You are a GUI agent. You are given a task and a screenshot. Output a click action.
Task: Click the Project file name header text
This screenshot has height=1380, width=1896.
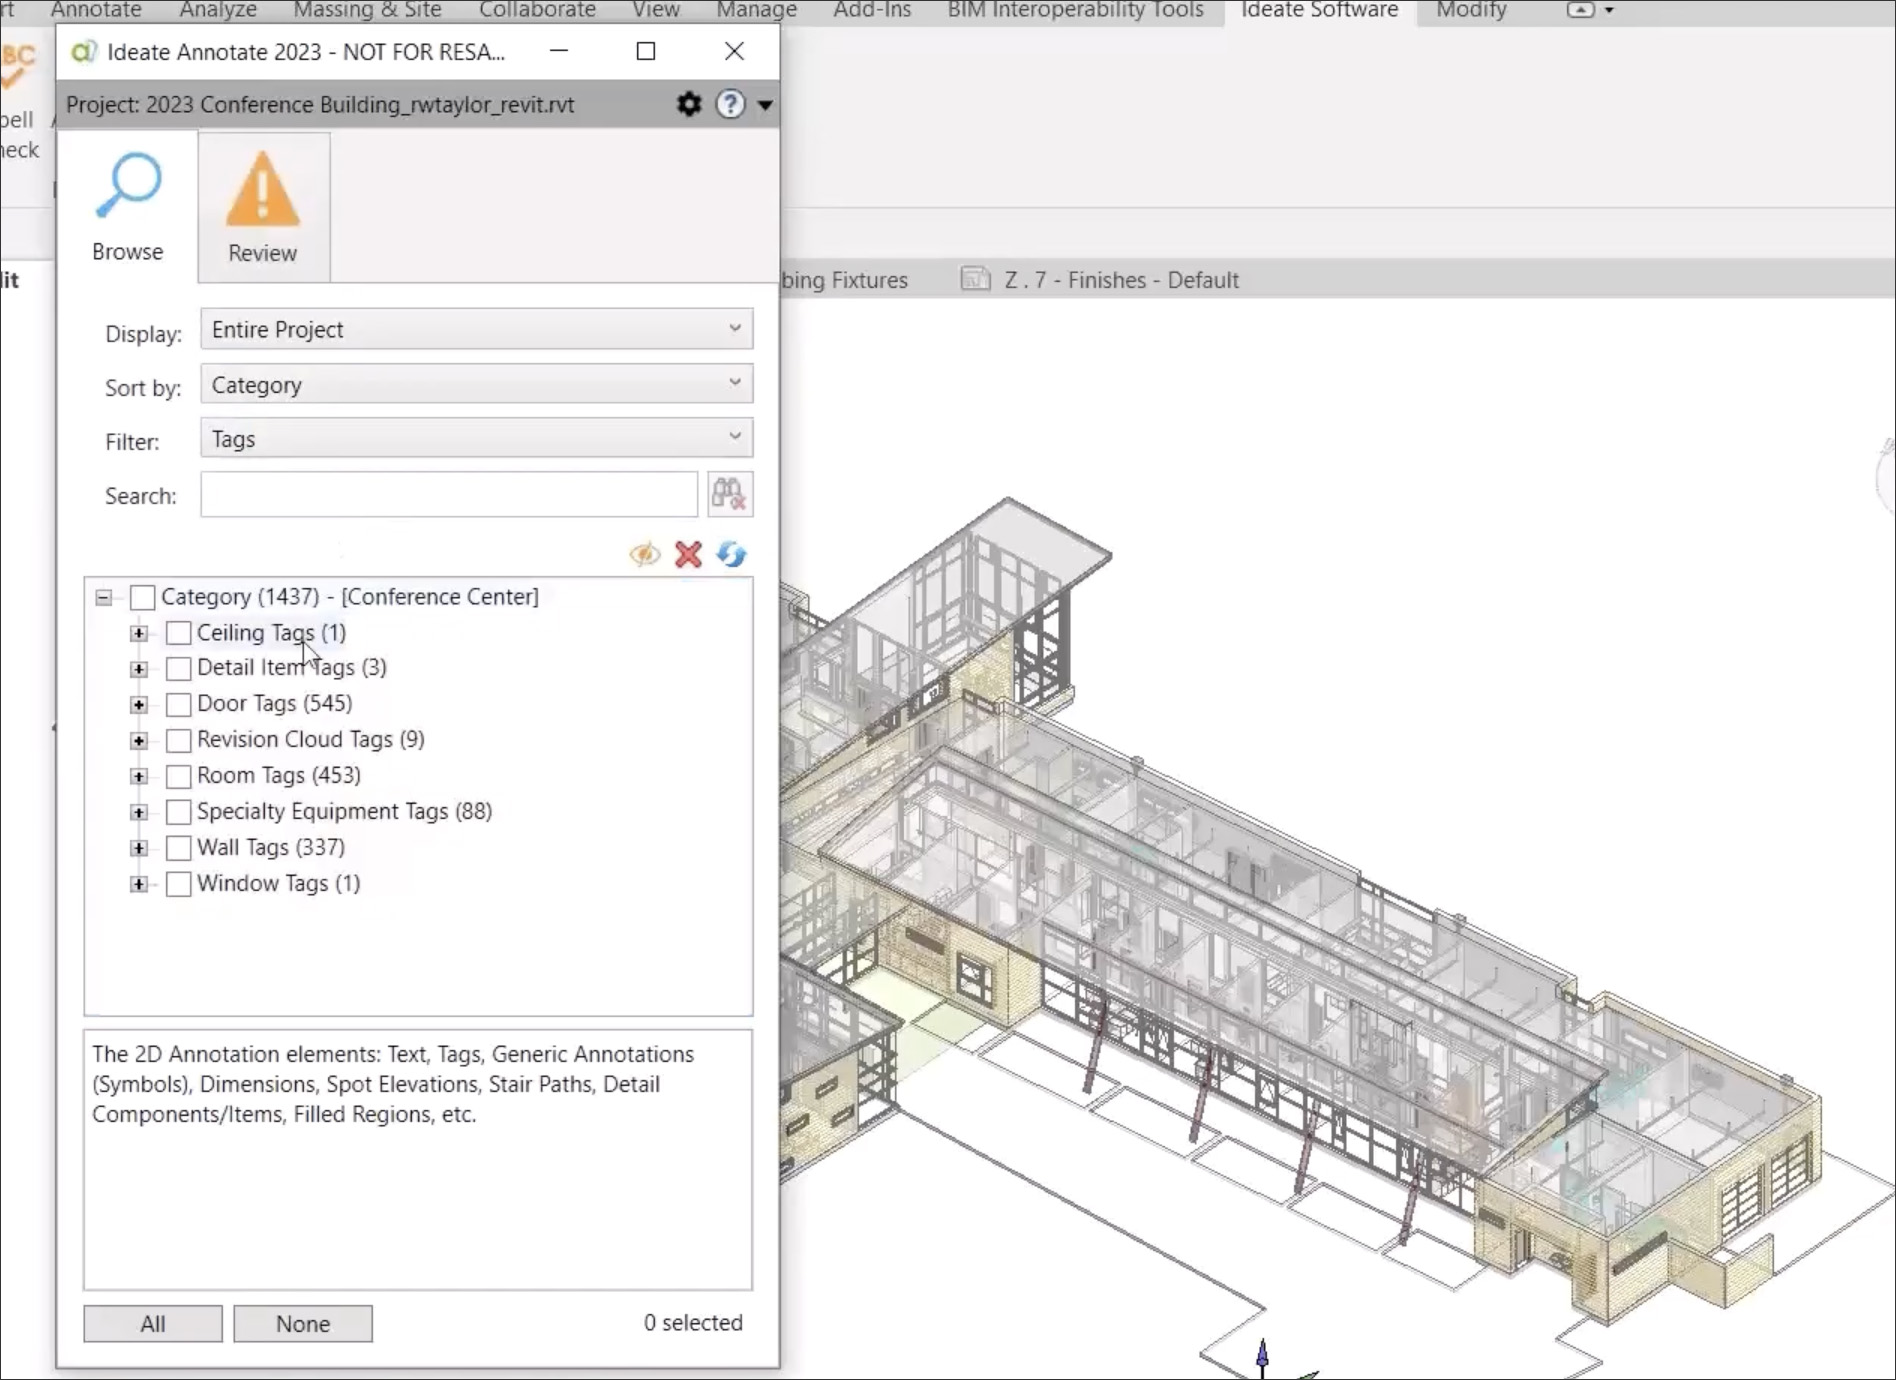(320, 105)
